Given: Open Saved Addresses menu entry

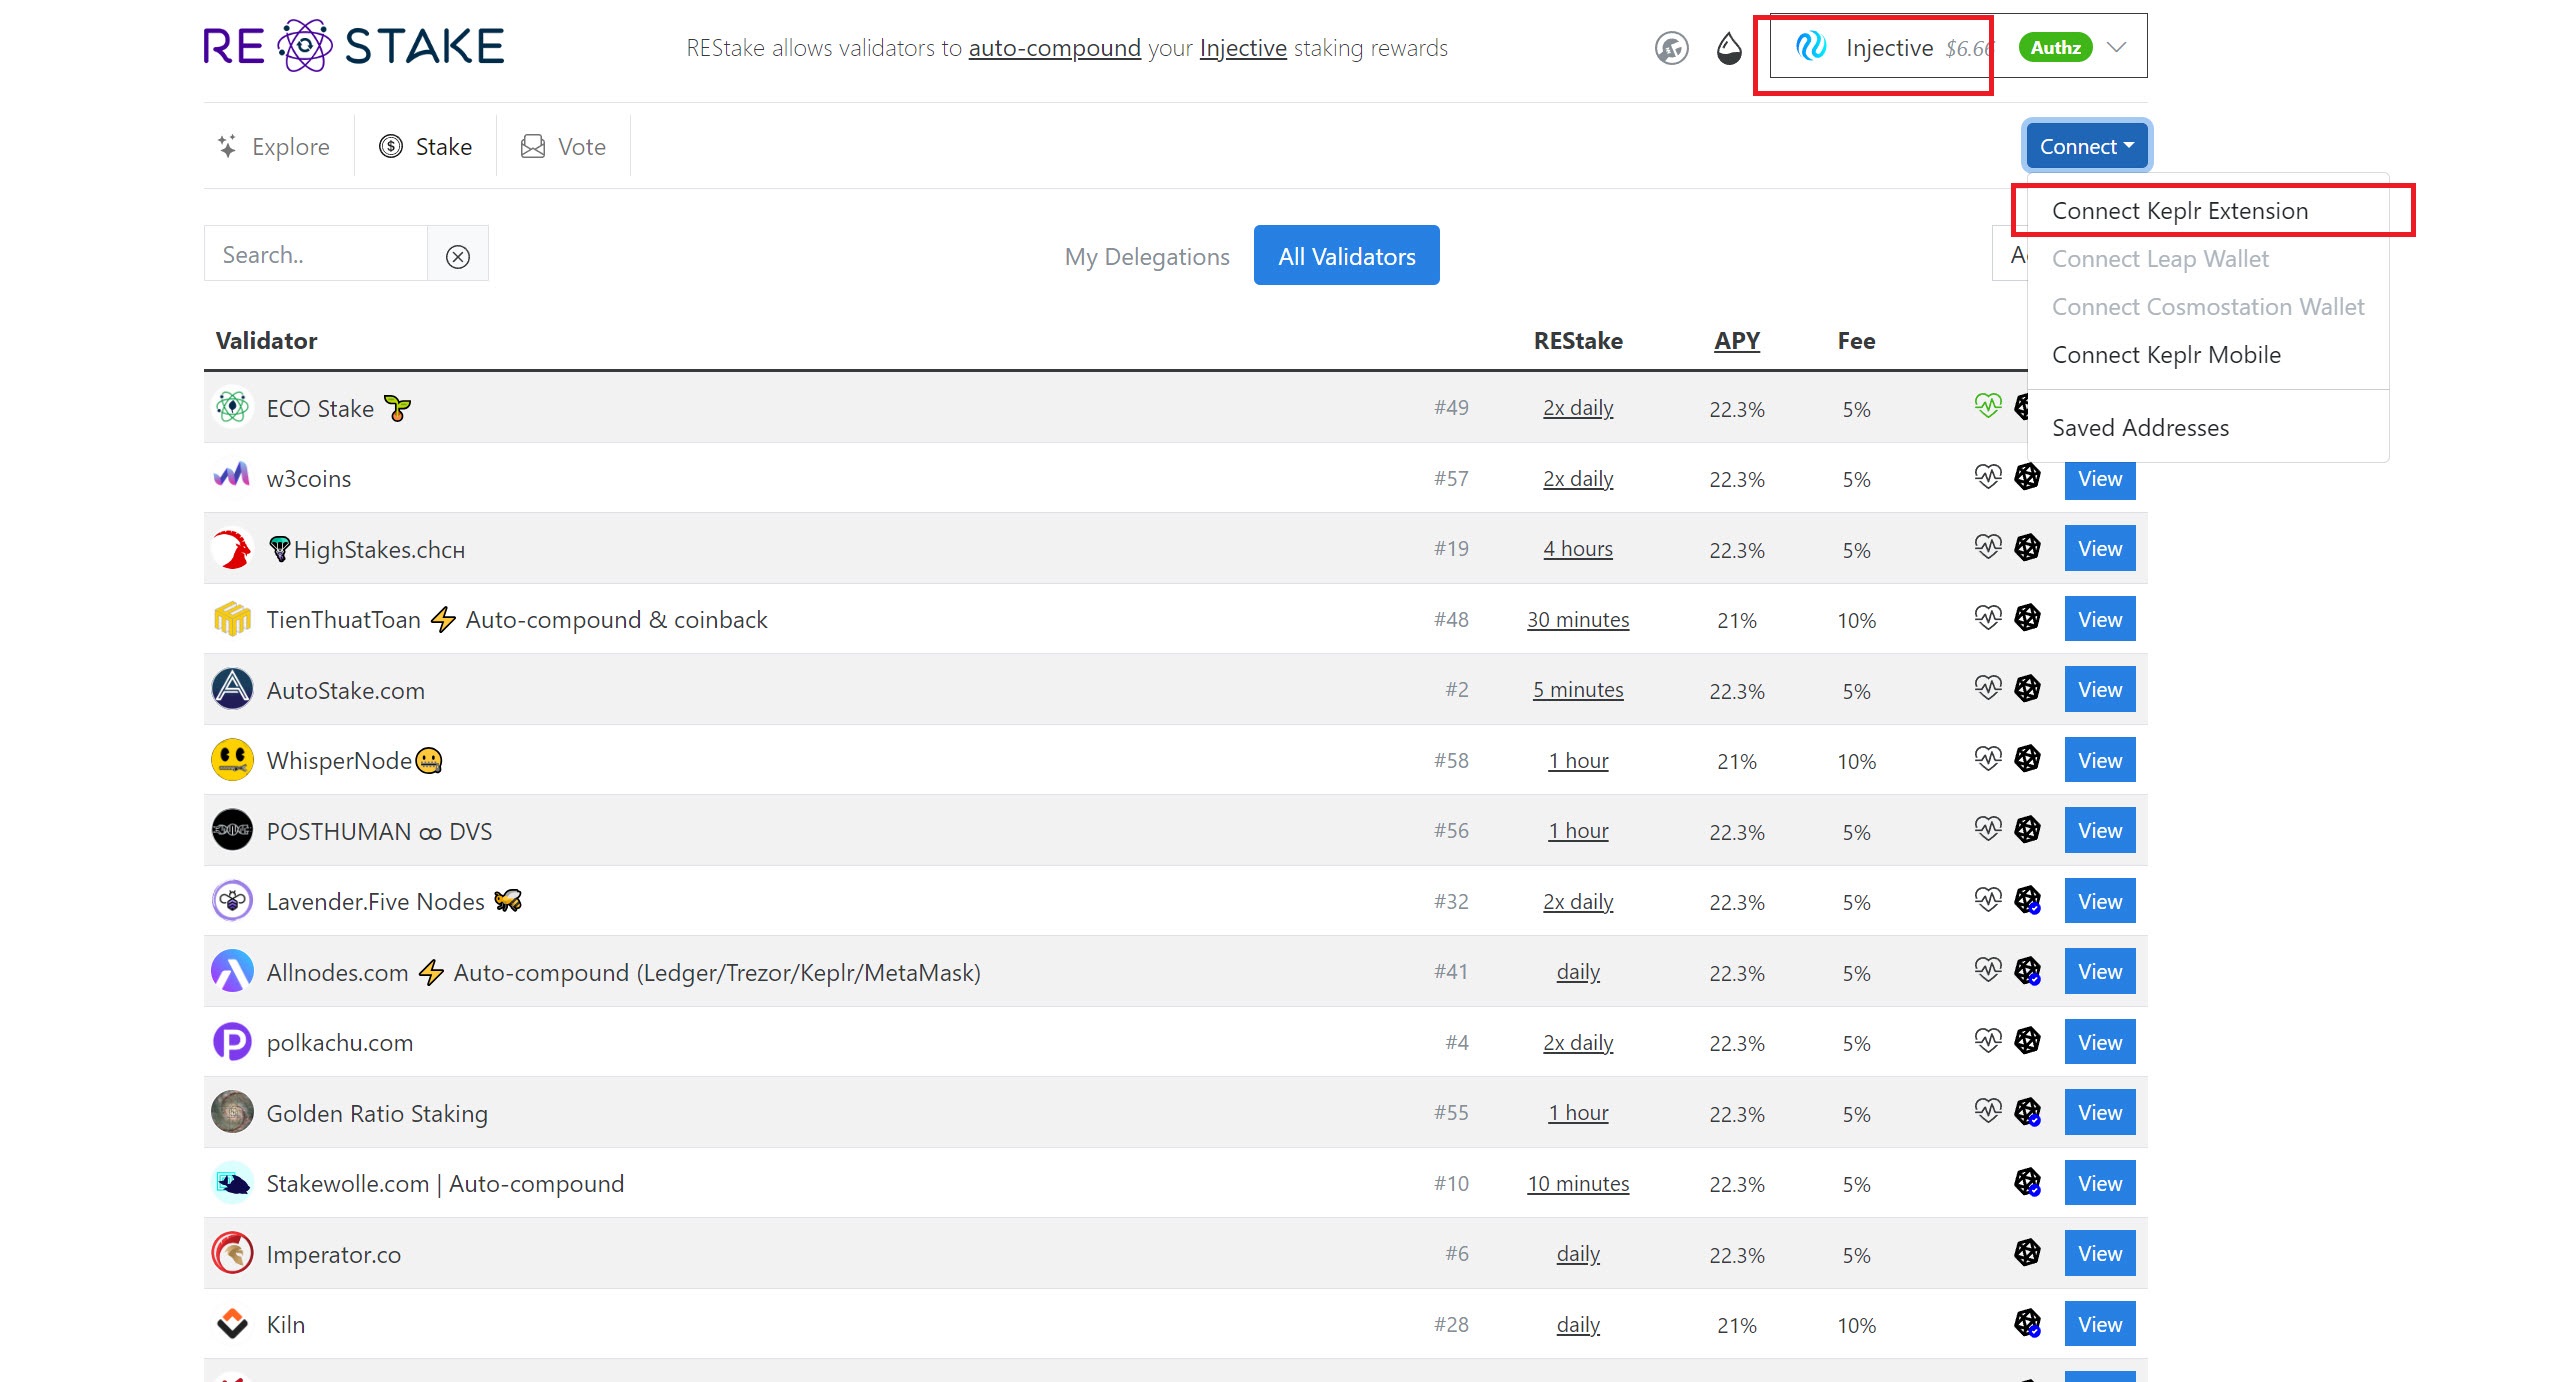Looking at the screenshot, I should tap(2140, 428).
